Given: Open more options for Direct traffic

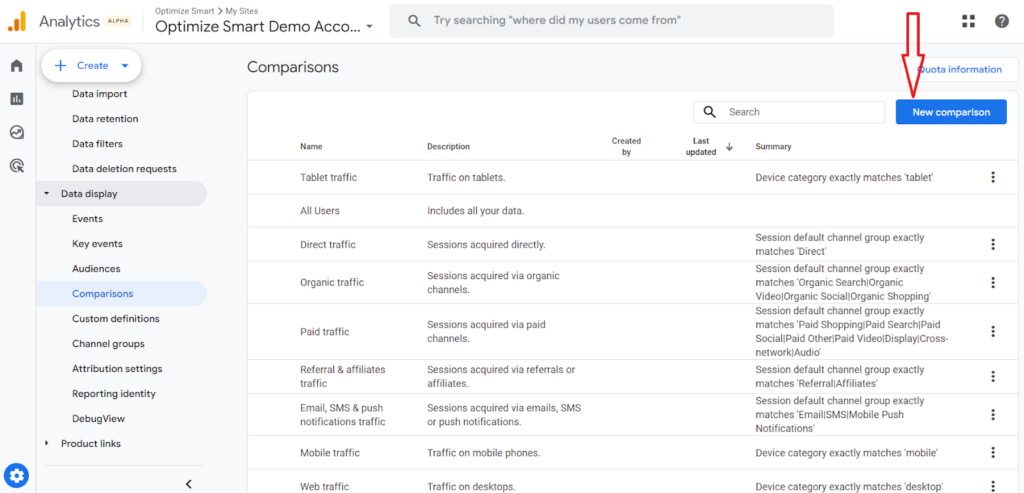Looking at the screenshot, I should [993, 244].
